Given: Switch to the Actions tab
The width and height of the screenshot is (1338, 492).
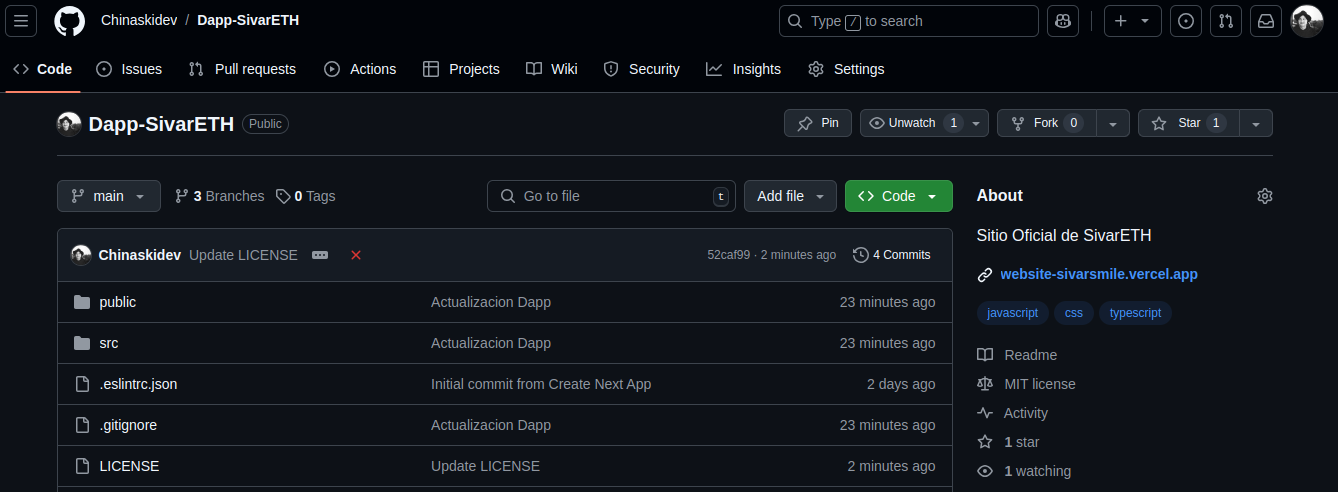Looking at the screenshot, I should 360,69.
